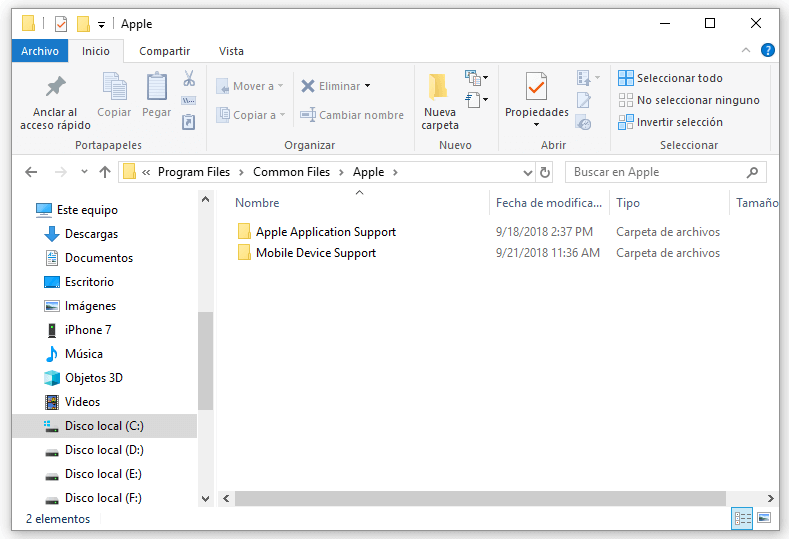Image resolution: width=789 pixels, height=539 pixels.
Task: Sort by the Tipo column header
Action: tap(669, 203)
